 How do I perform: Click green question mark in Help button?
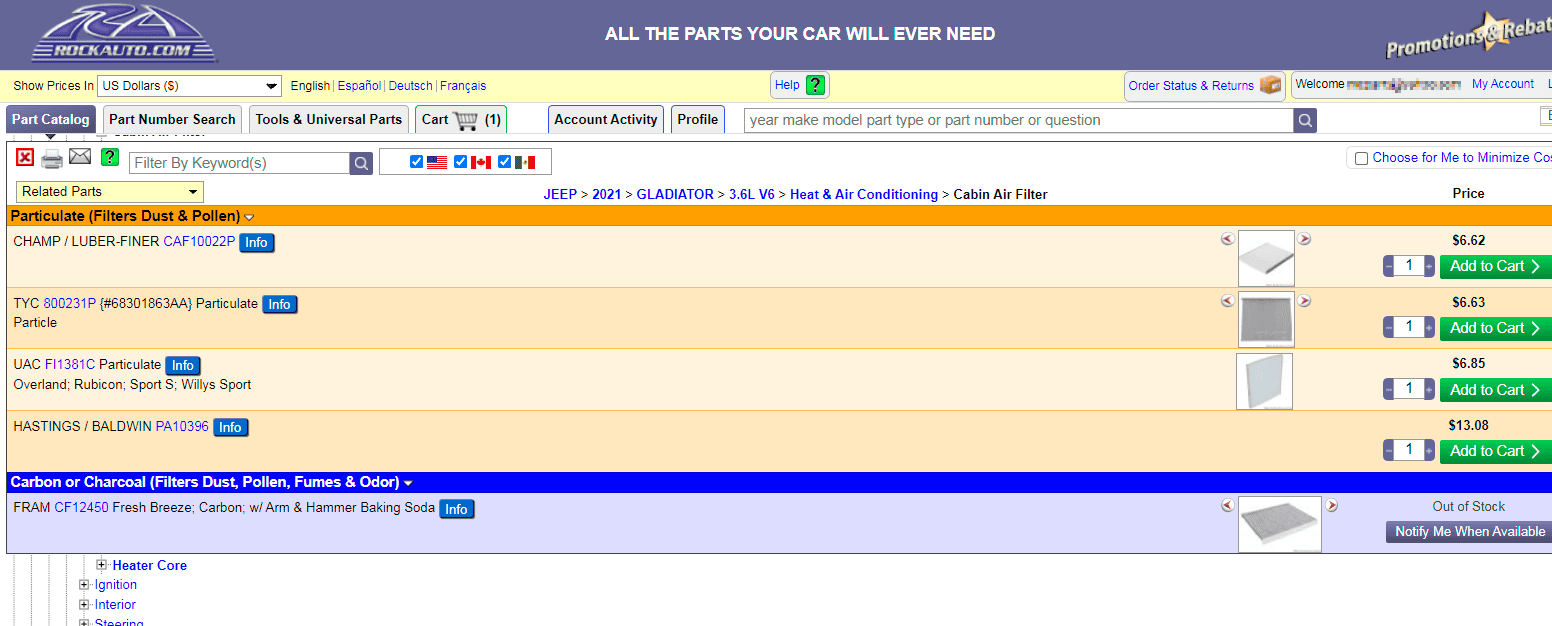click(816, 85)
